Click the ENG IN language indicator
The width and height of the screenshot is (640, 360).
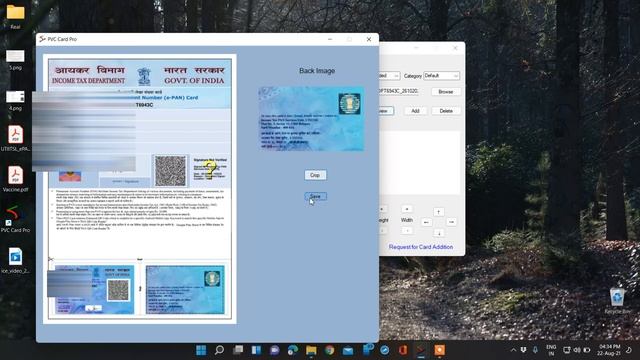(x=551, y=350)
